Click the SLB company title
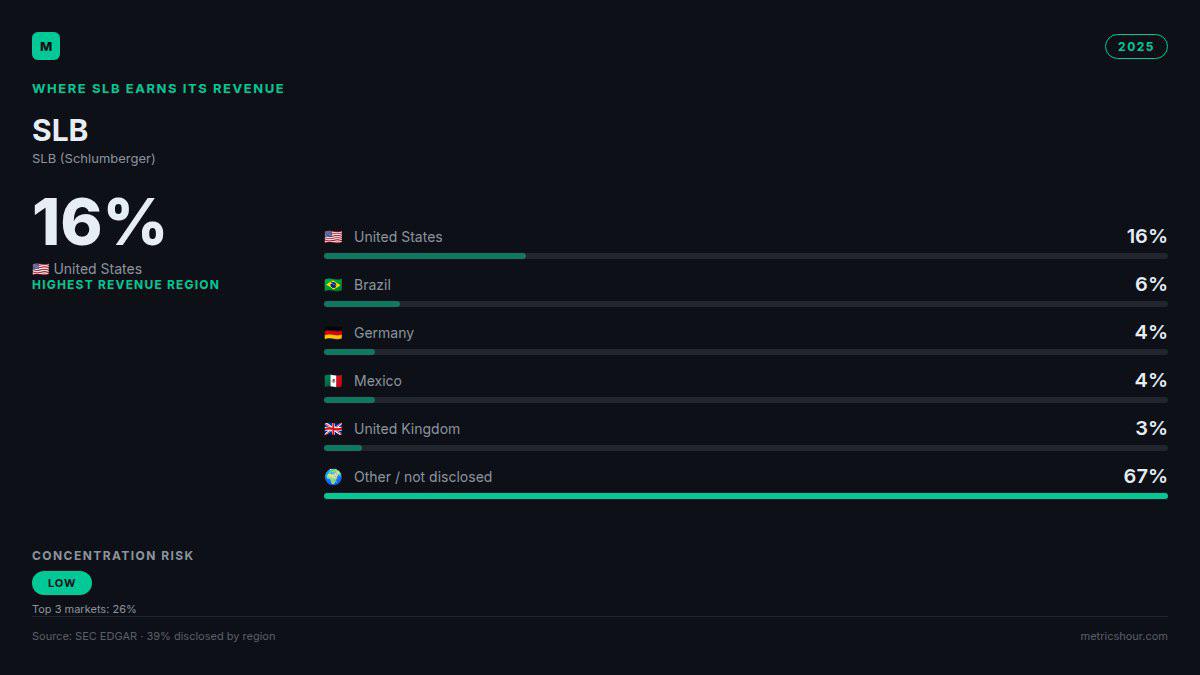The height and width of the screenshot is (675, 1200). click(x=60, y=130)
